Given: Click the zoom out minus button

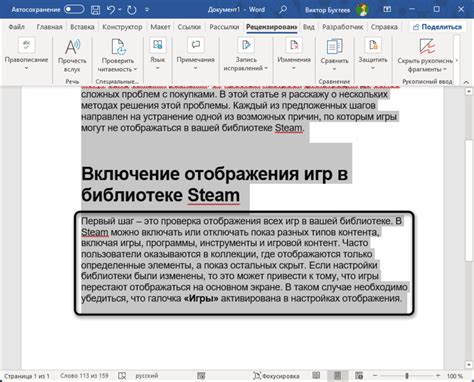Looking at the screenshot, I should click(x=375, y=376).
